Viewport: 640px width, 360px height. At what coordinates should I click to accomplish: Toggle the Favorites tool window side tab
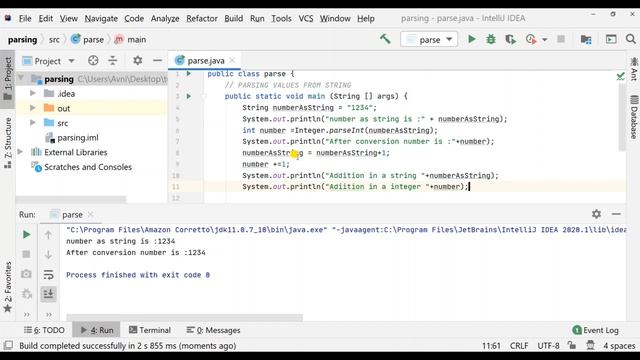8,287
